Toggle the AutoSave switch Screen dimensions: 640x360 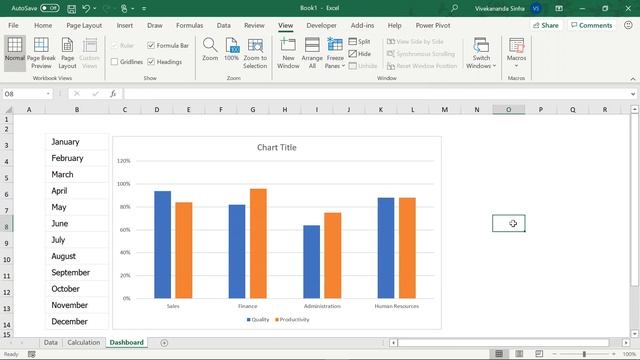click(49, 8)
